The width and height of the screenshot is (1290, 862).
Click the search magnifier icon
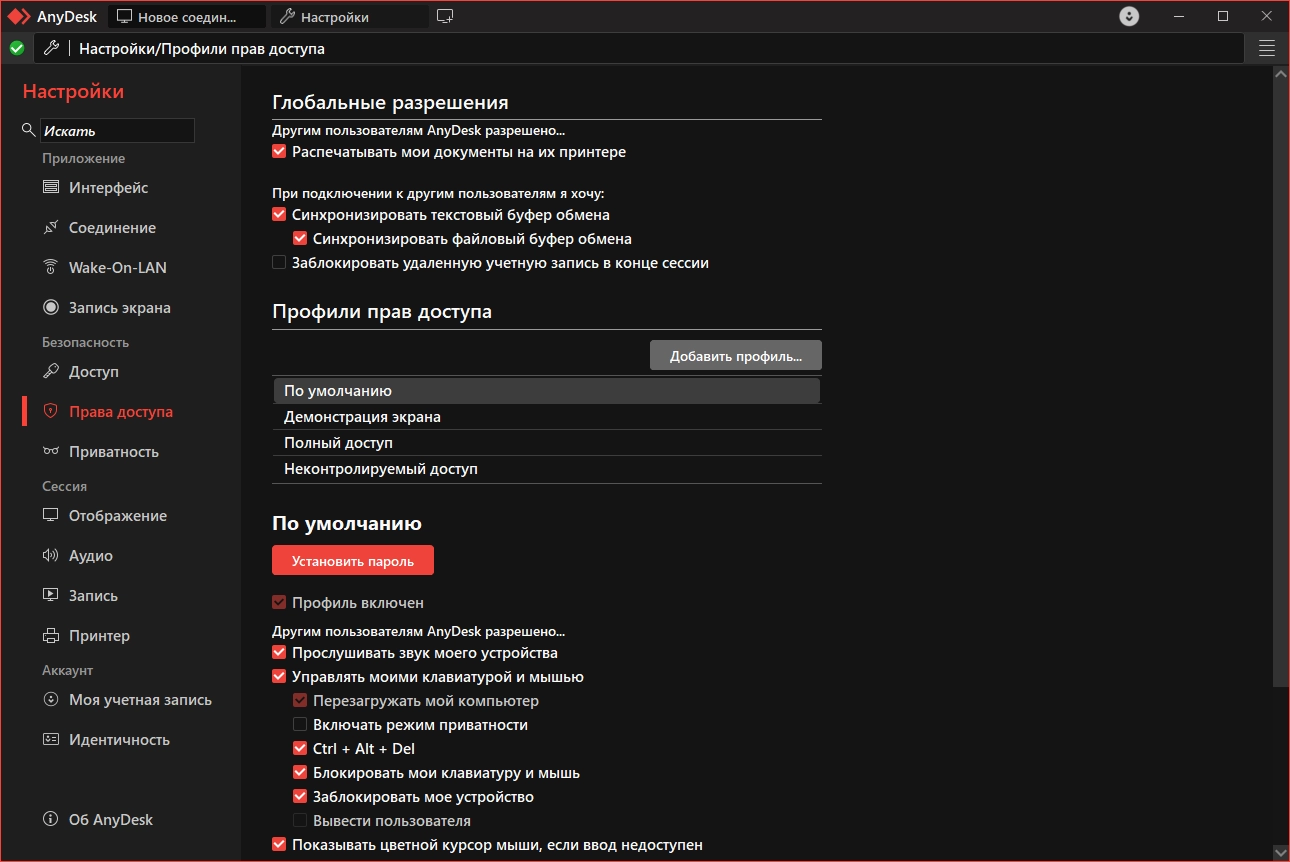(x=28, y=130)
